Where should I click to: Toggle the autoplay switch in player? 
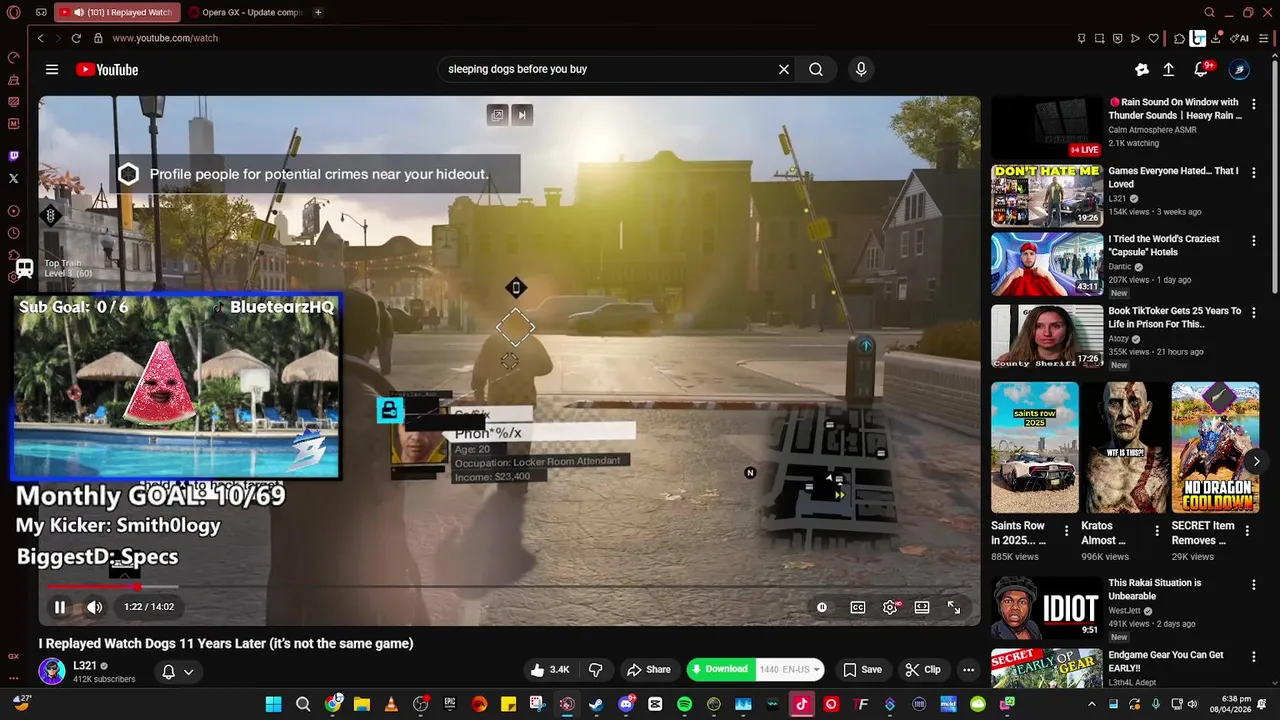pos(822,607)
